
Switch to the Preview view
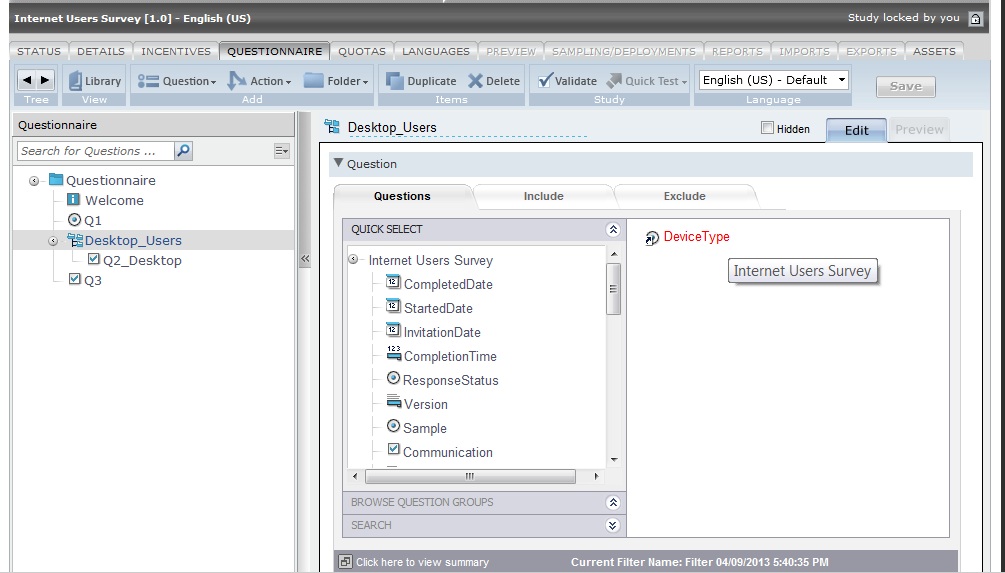[x=918, y=129]
